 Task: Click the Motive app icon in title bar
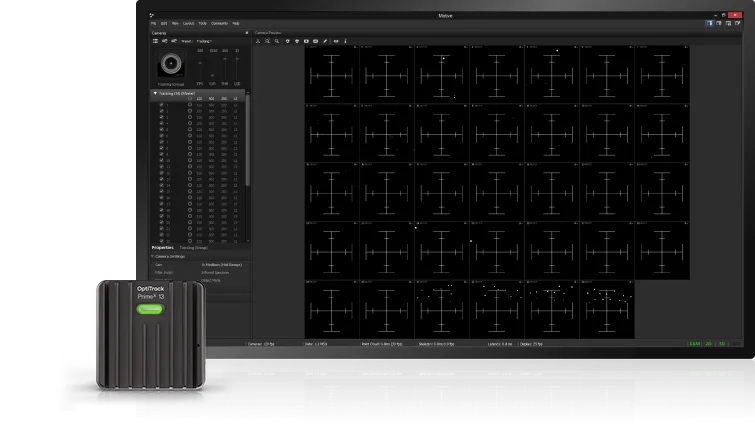coord(152,15)
